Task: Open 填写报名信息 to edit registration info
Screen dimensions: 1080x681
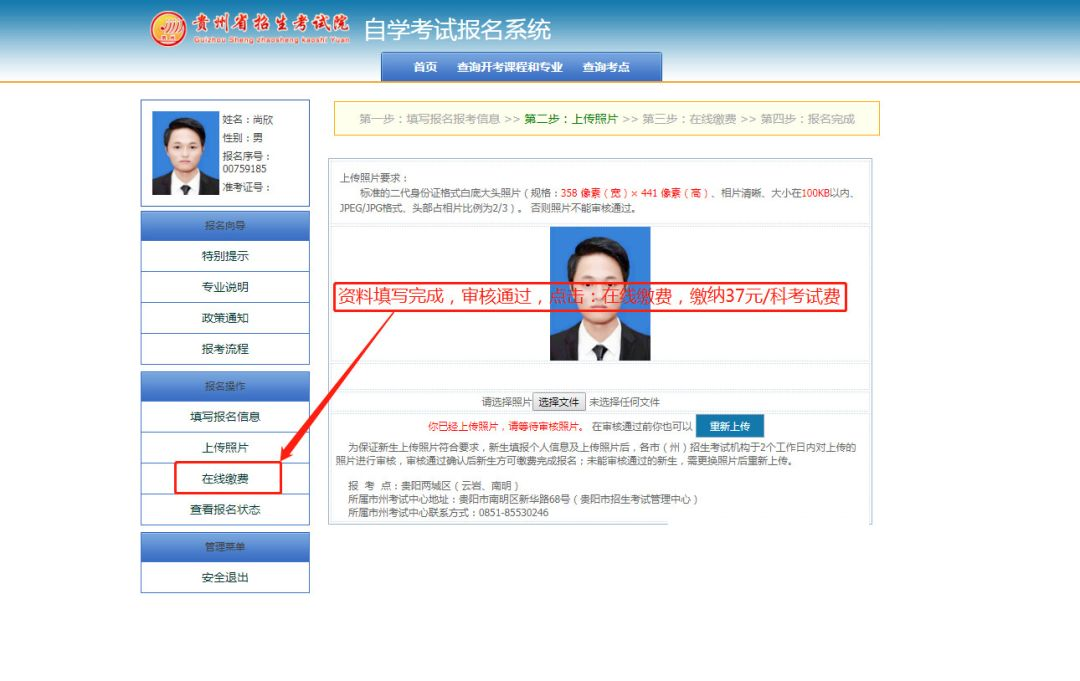Action: click(x=224, y=416)
